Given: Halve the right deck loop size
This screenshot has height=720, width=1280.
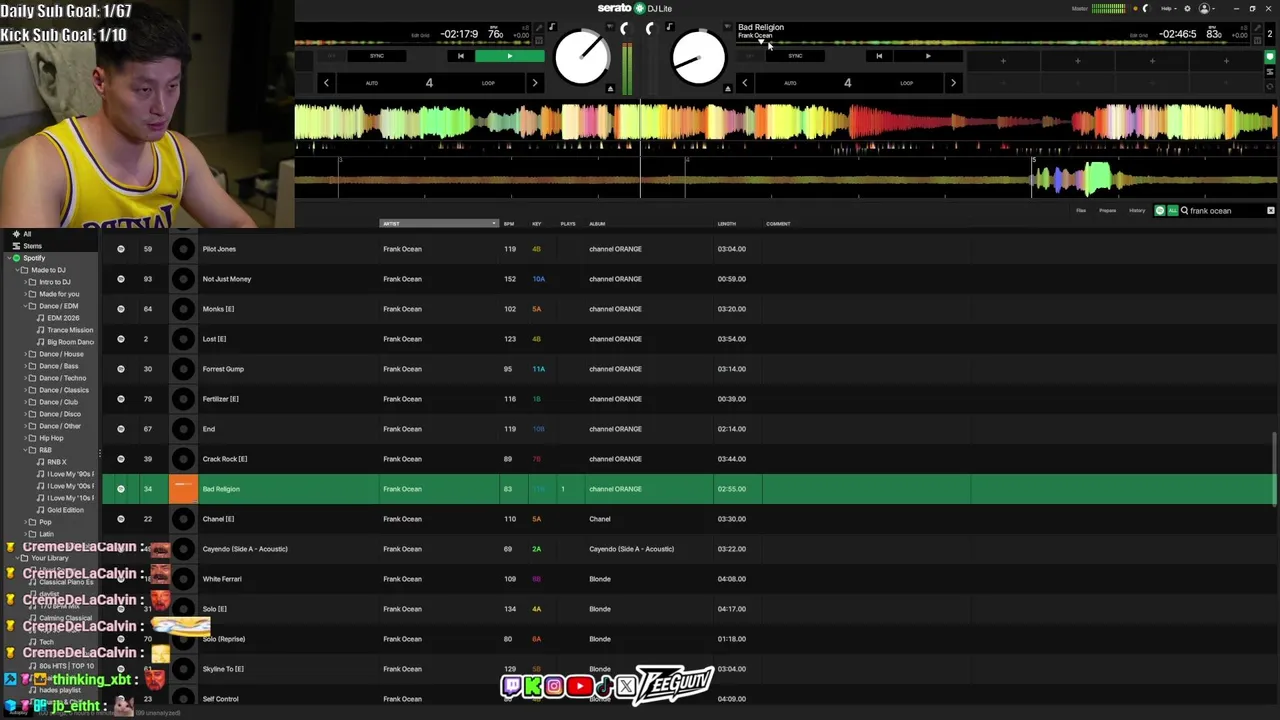Looking at the screenshot, I should coord(745,83).
